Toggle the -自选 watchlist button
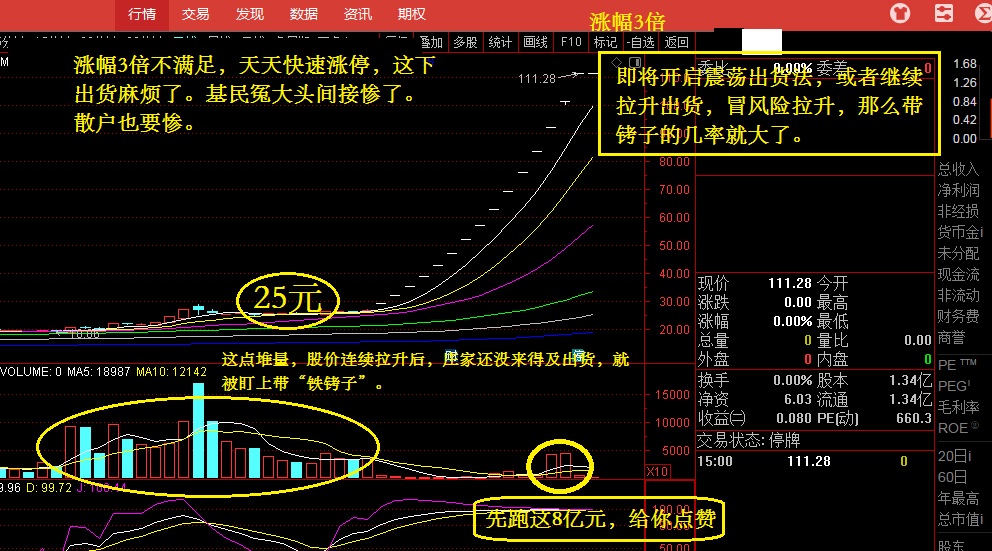The image size is (992, 551). point(641,42)
